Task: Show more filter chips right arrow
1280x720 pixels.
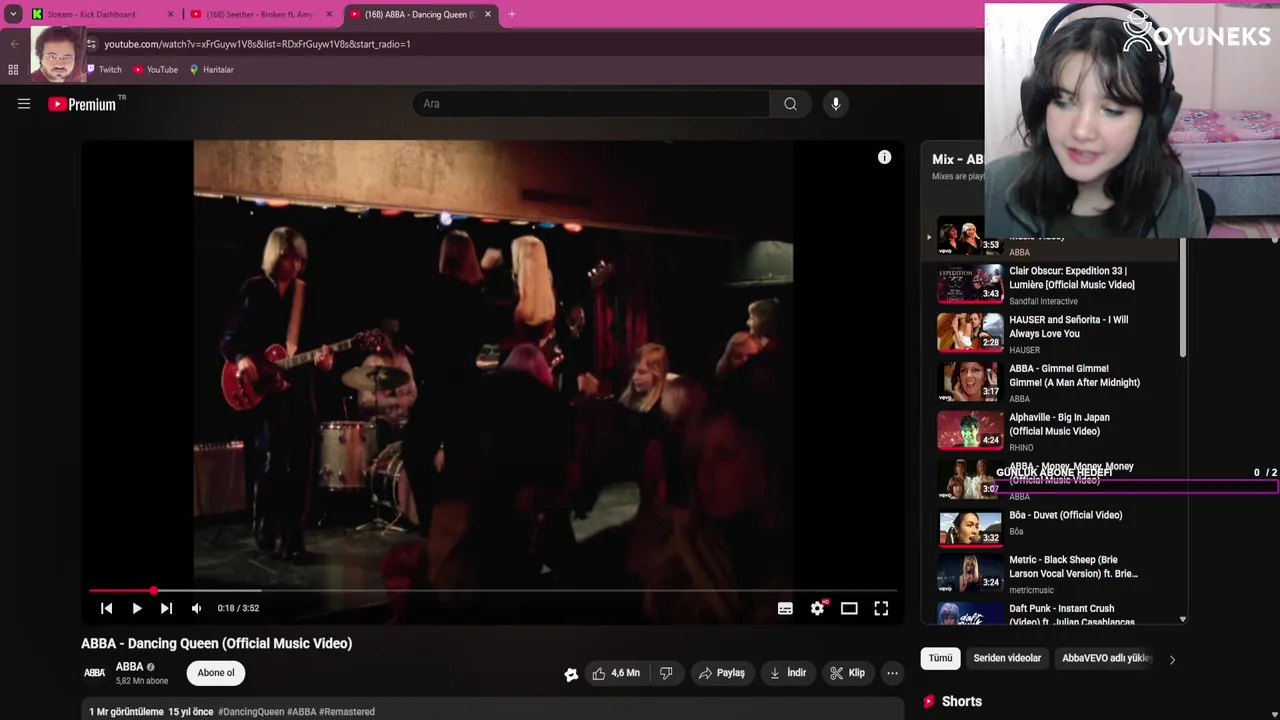Action: 1172,659
